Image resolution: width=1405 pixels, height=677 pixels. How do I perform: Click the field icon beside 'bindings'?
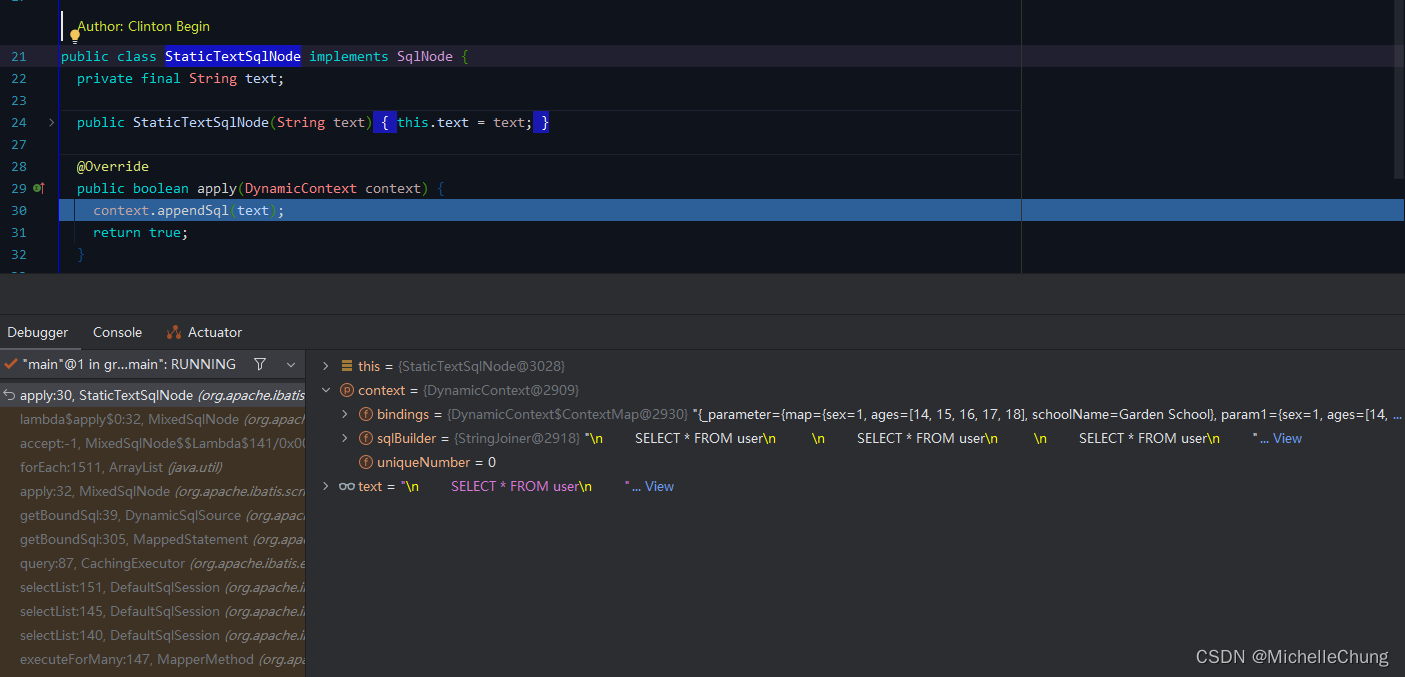tap(366, 414)
